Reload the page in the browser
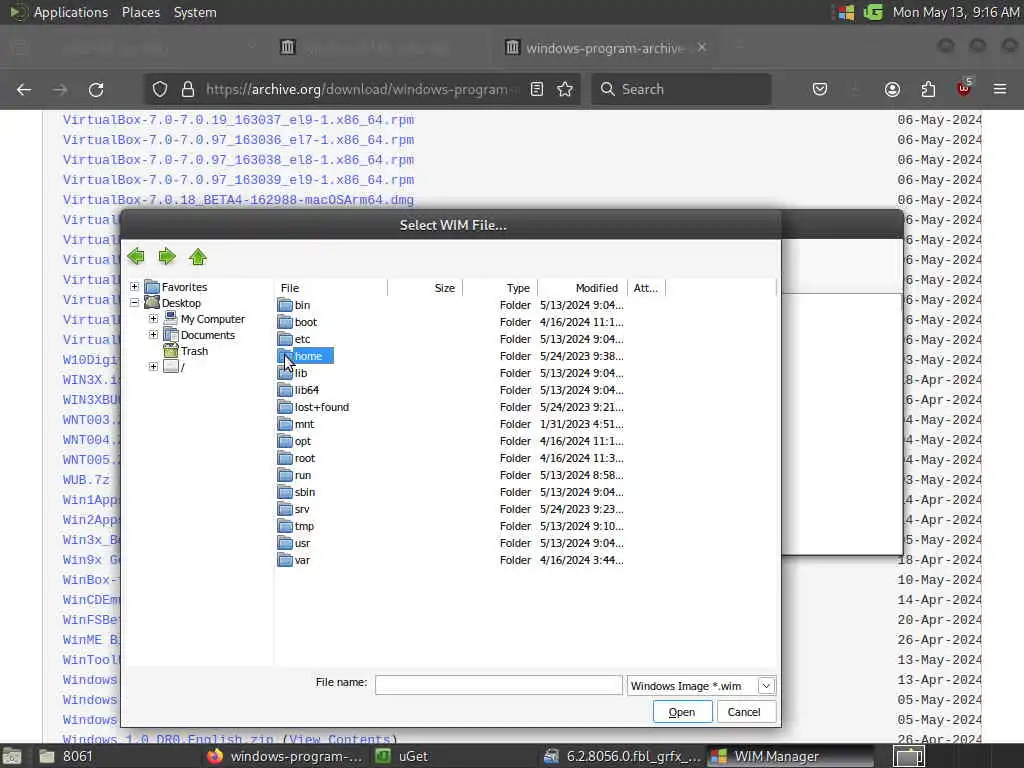The width and height of the screenshot is (1024, 768). pyautogui.click(x=96, y=89)
